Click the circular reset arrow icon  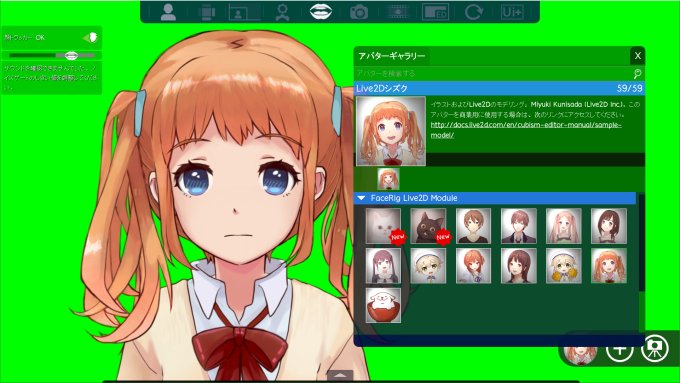[x=473, y=12]
